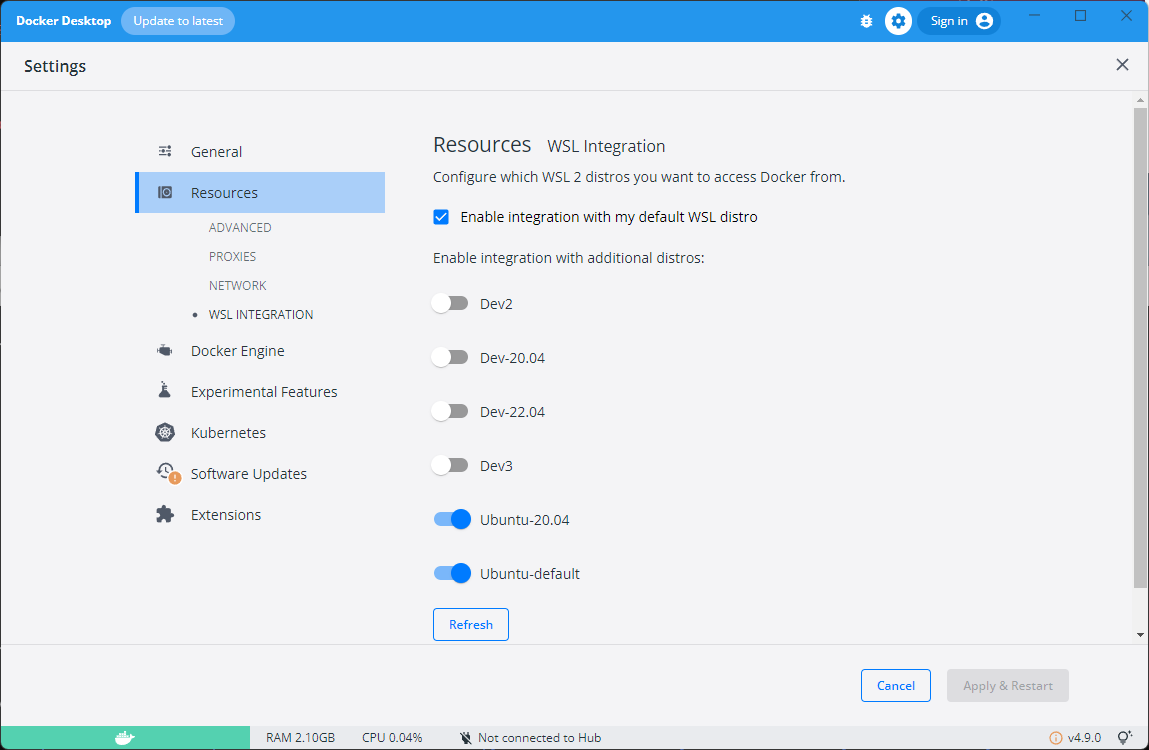Viewport: 1149px width, 750px height.
Task: Click the not-connected plug icon in status bar
Action: [465, 738]
